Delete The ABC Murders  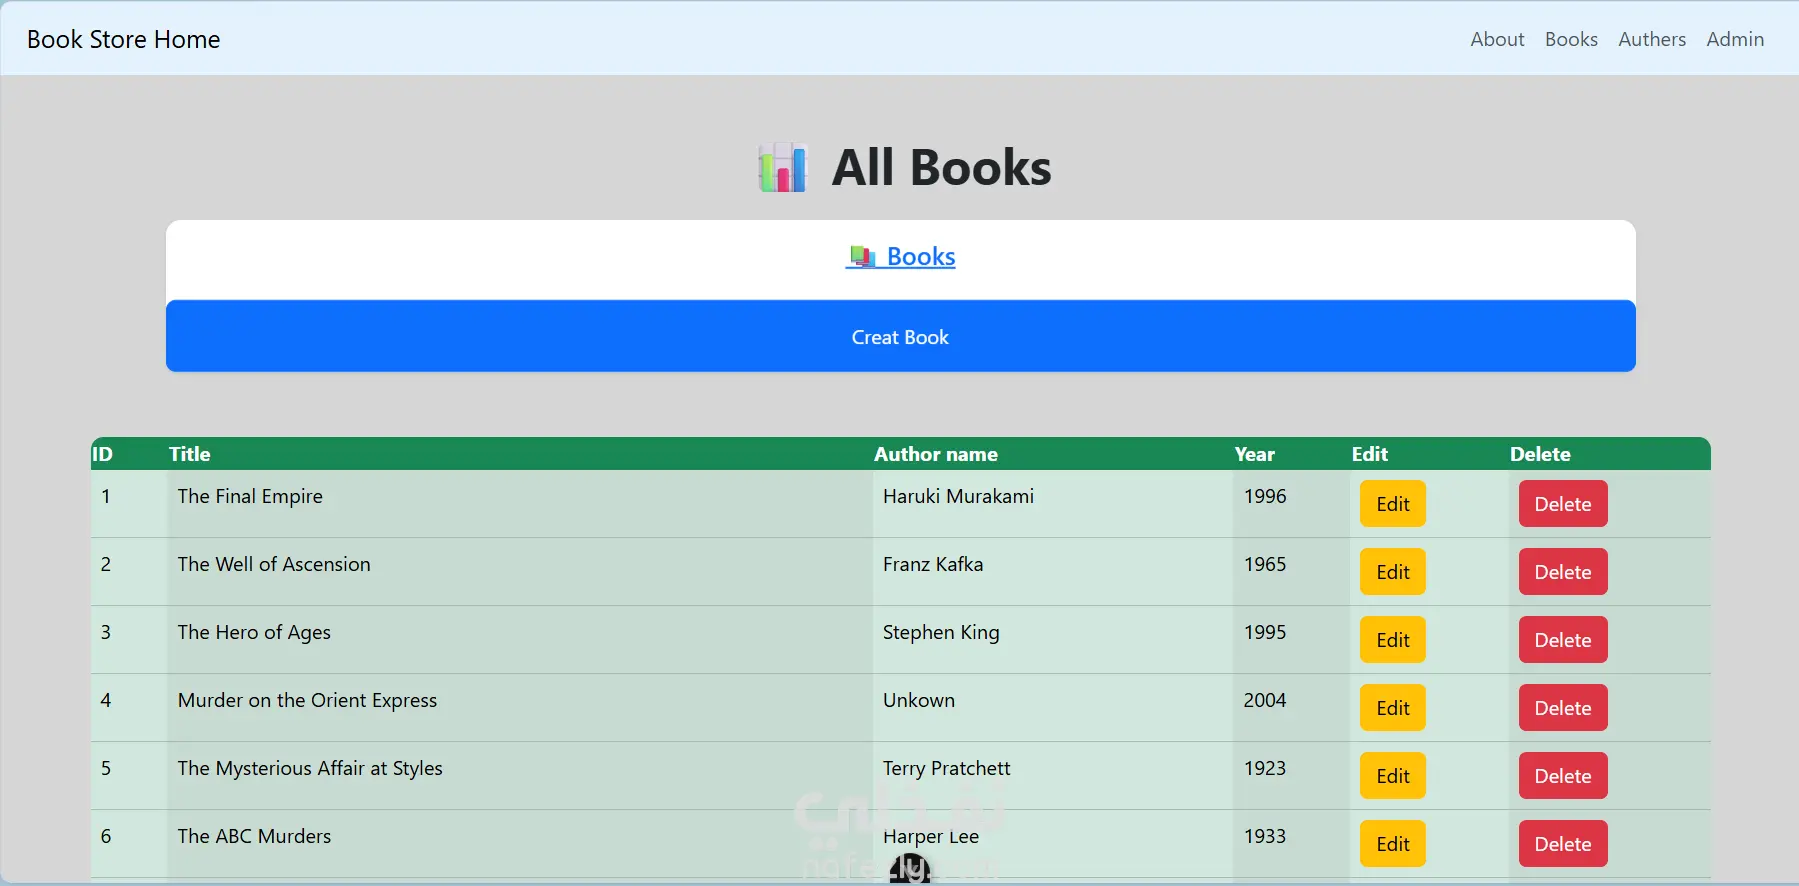[1563, 844]
